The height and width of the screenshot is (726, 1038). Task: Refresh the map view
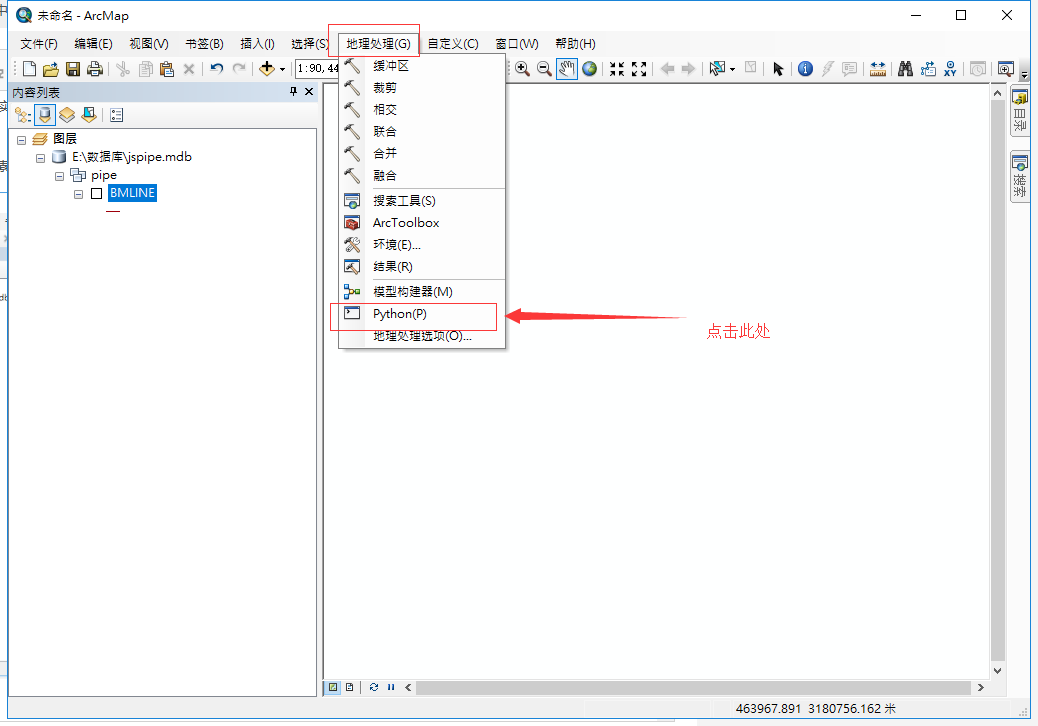coord(374,687)
